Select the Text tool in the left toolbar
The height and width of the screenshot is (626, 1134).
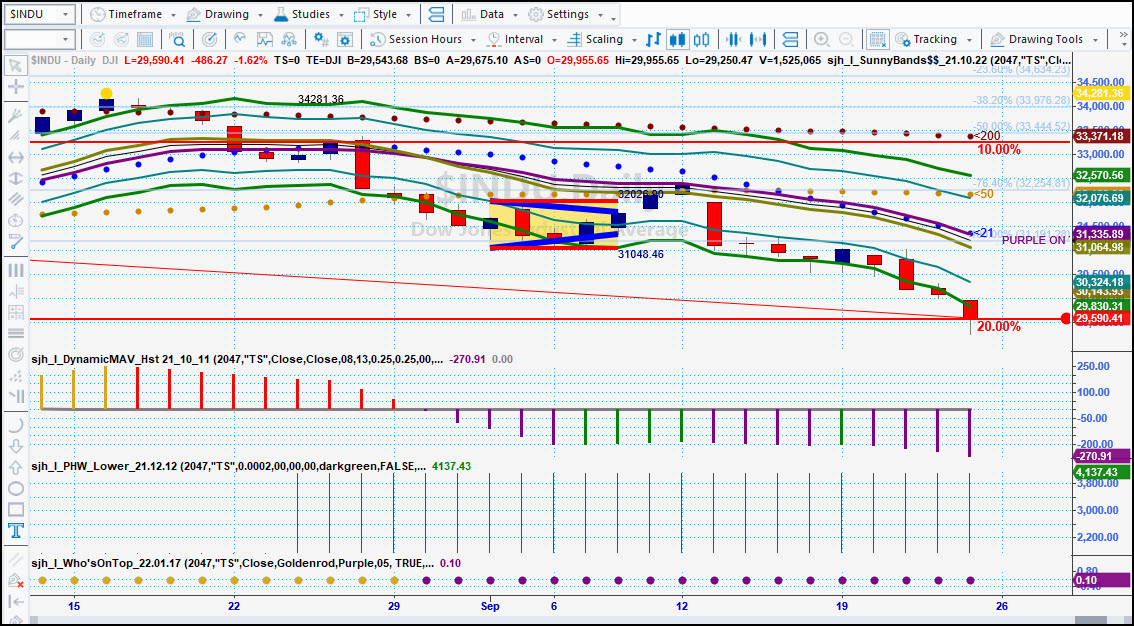coord(15,531)
